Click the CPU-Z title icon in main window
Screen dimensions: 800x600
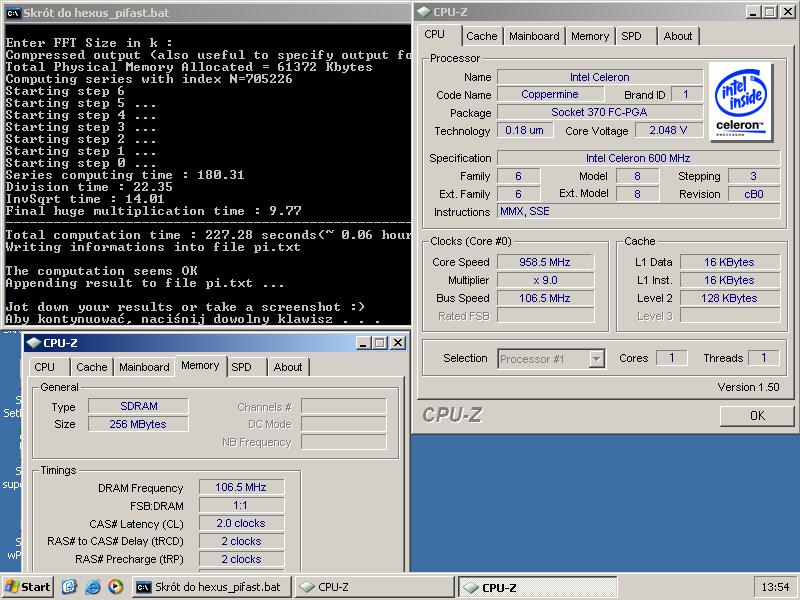(424, 12)
